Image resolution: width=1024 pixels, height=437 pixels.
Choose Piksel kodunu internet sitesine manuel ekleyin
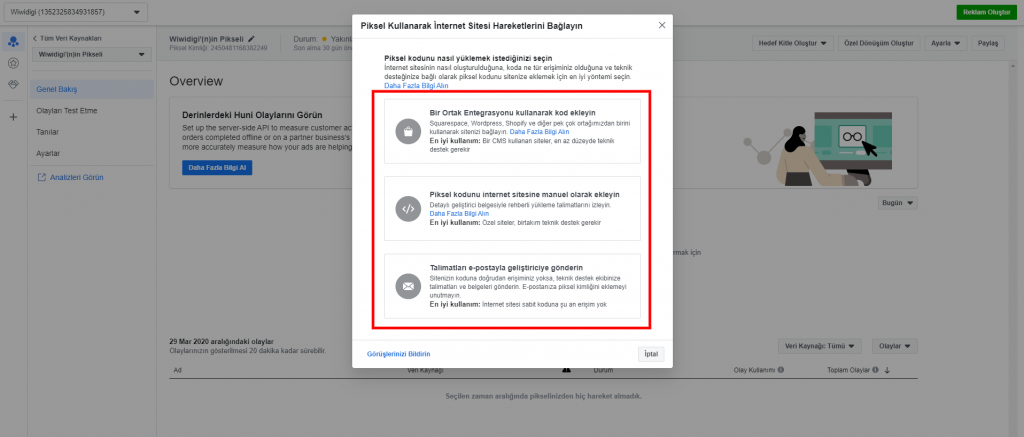click(x=512, y=209)
